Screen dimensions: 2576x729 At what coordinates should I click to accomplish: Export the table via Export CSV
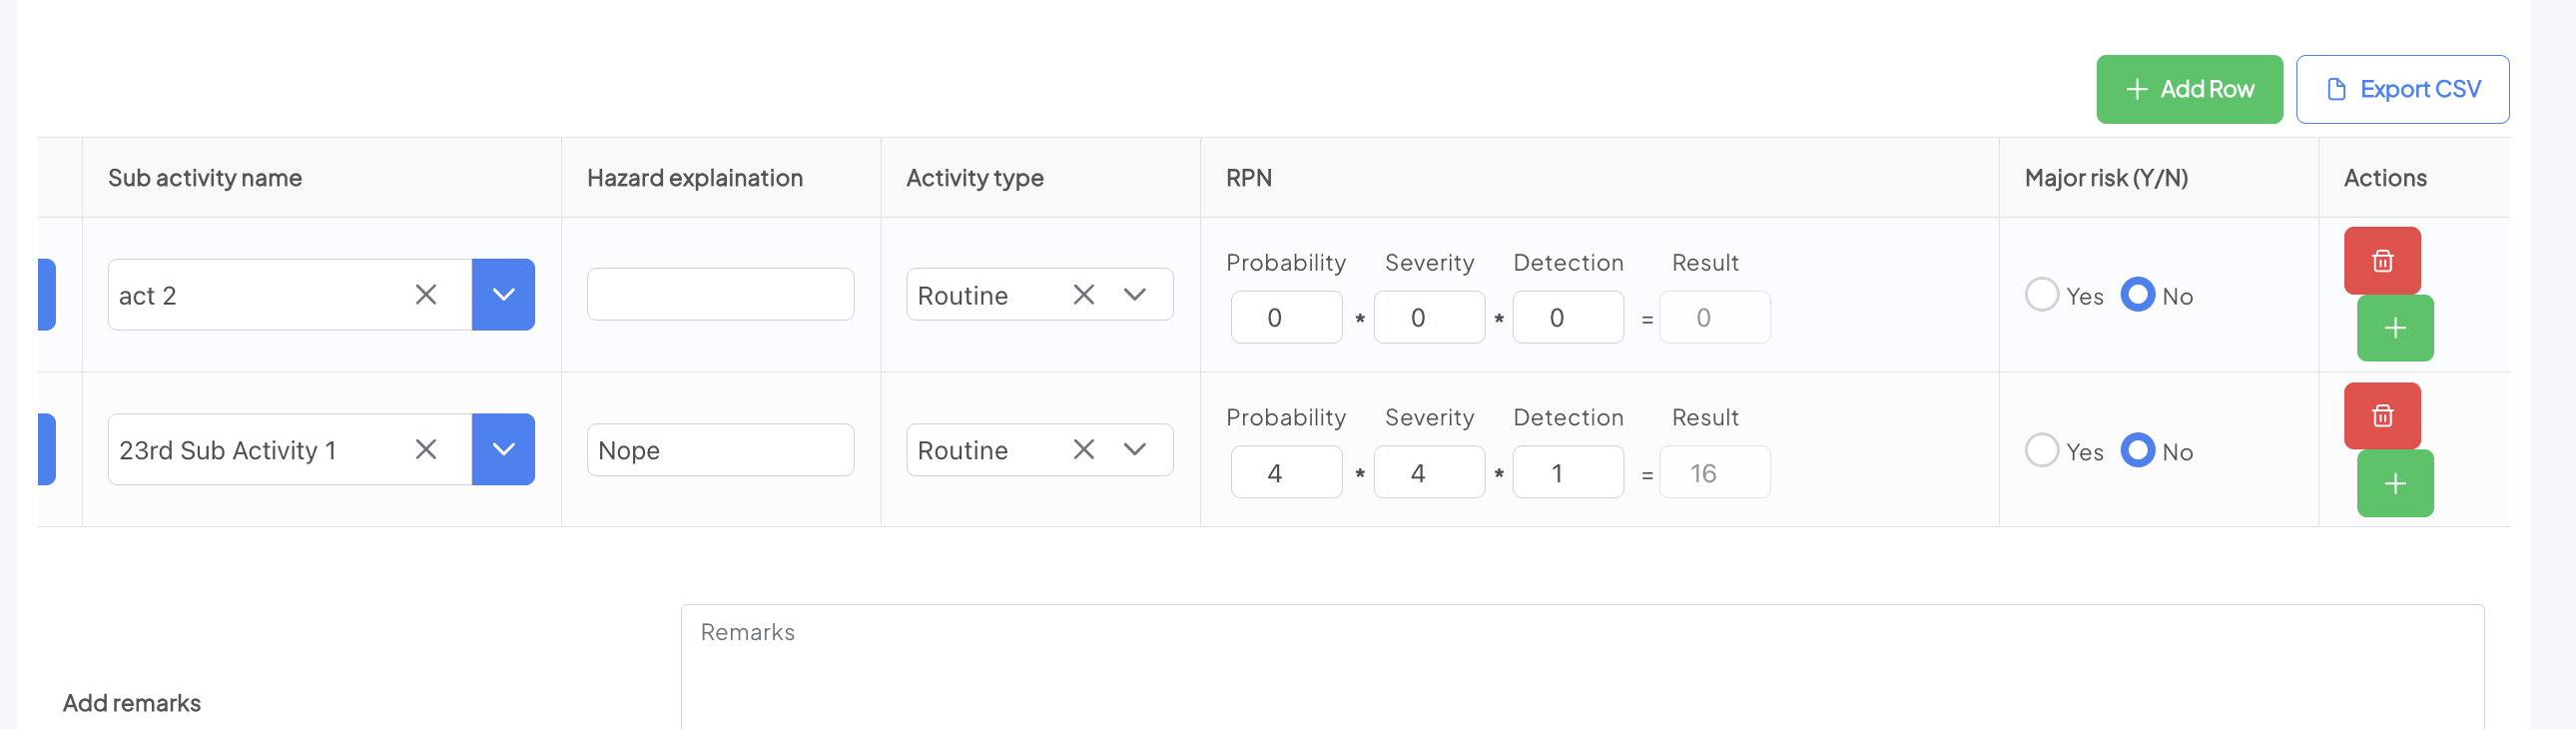[2401, 89]
